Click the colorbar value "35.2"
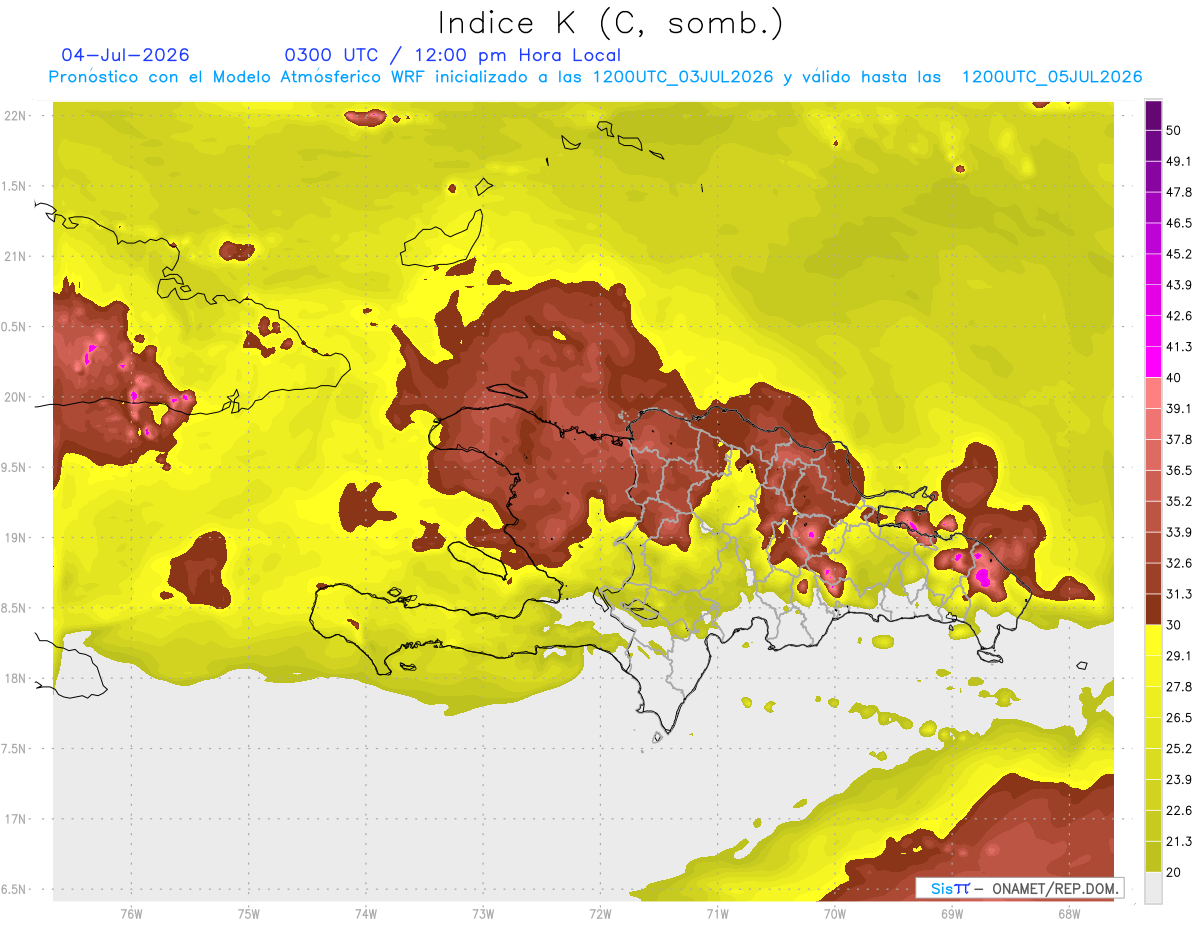The image size is (1200, 927). click(1178, 502)
